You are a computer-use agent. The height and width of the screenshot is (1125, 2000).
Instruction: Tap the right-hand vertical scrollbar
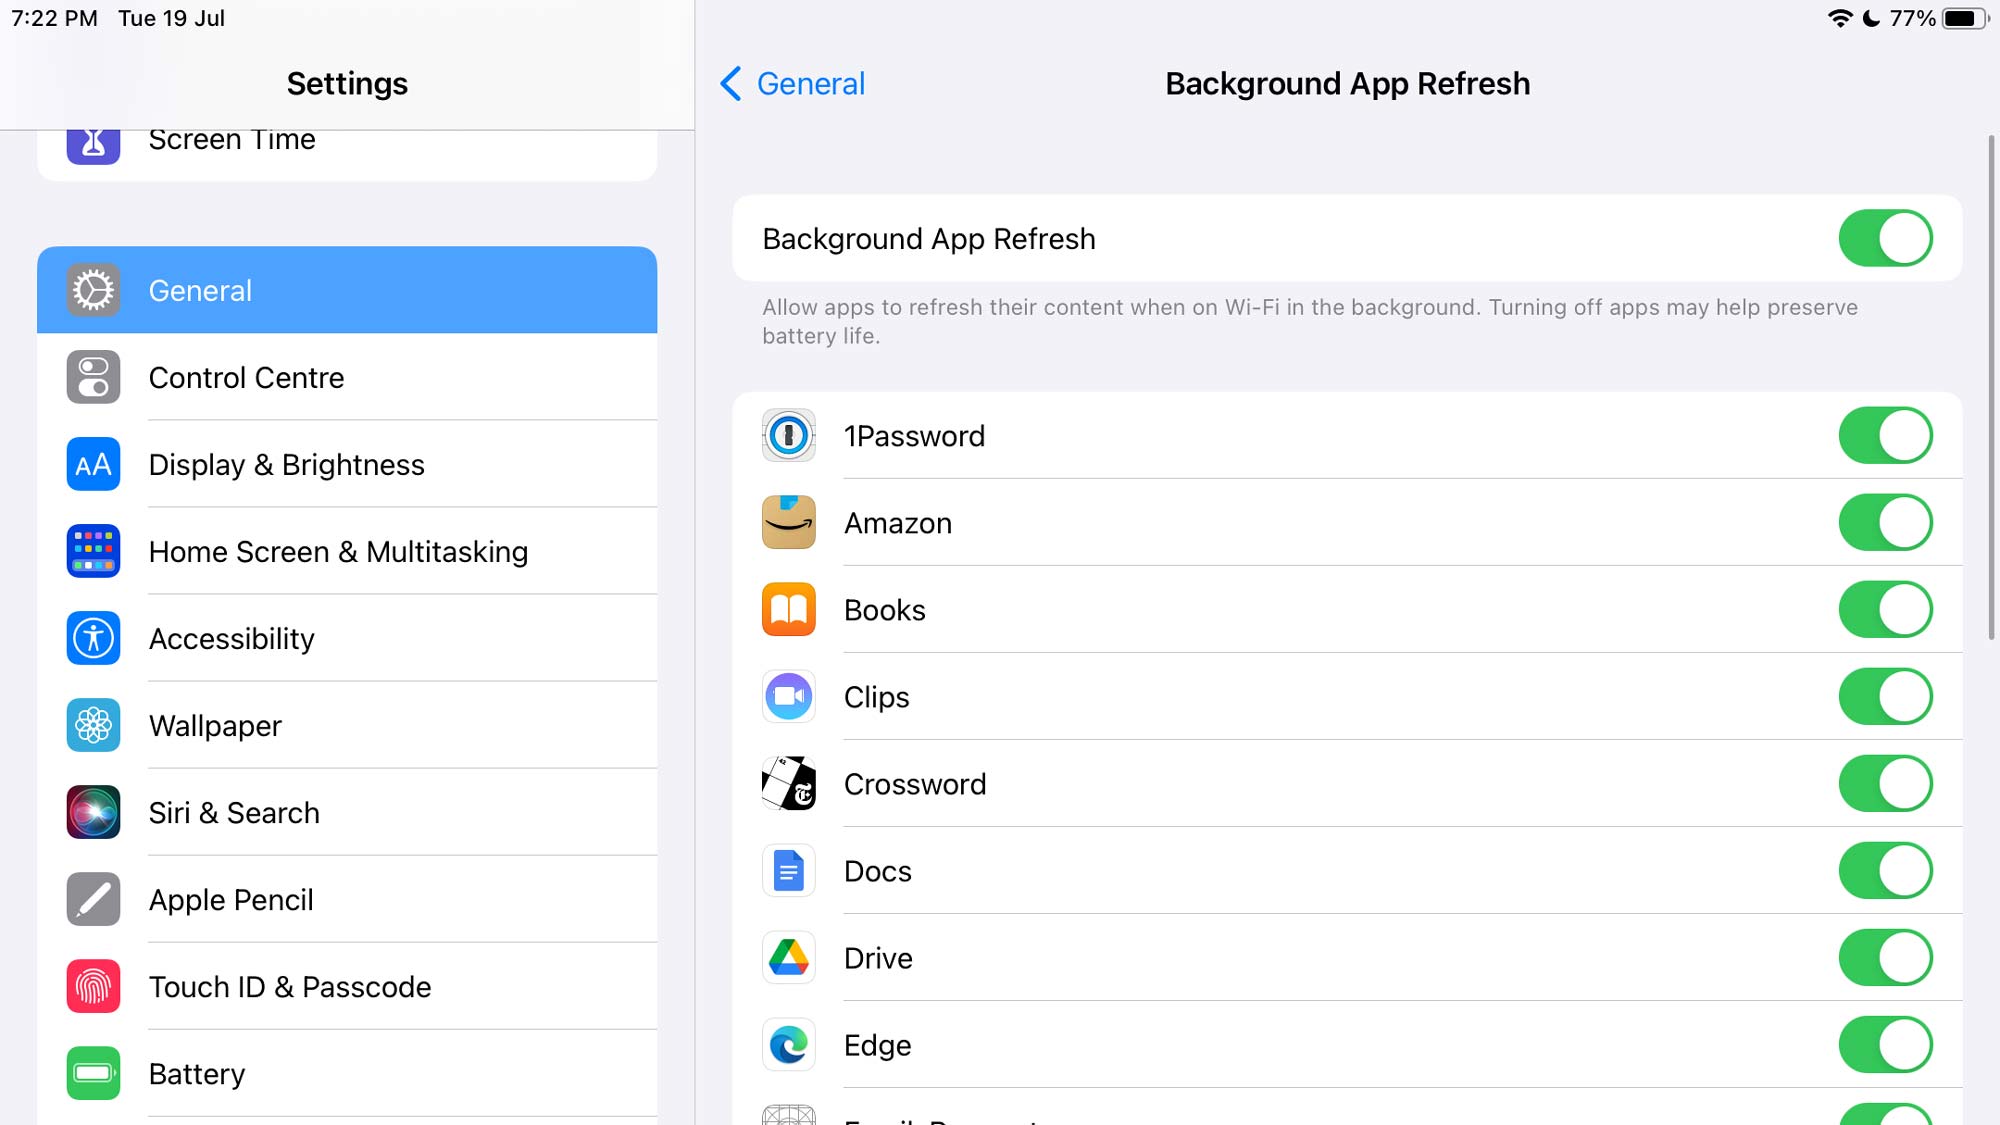[1991, 387]
